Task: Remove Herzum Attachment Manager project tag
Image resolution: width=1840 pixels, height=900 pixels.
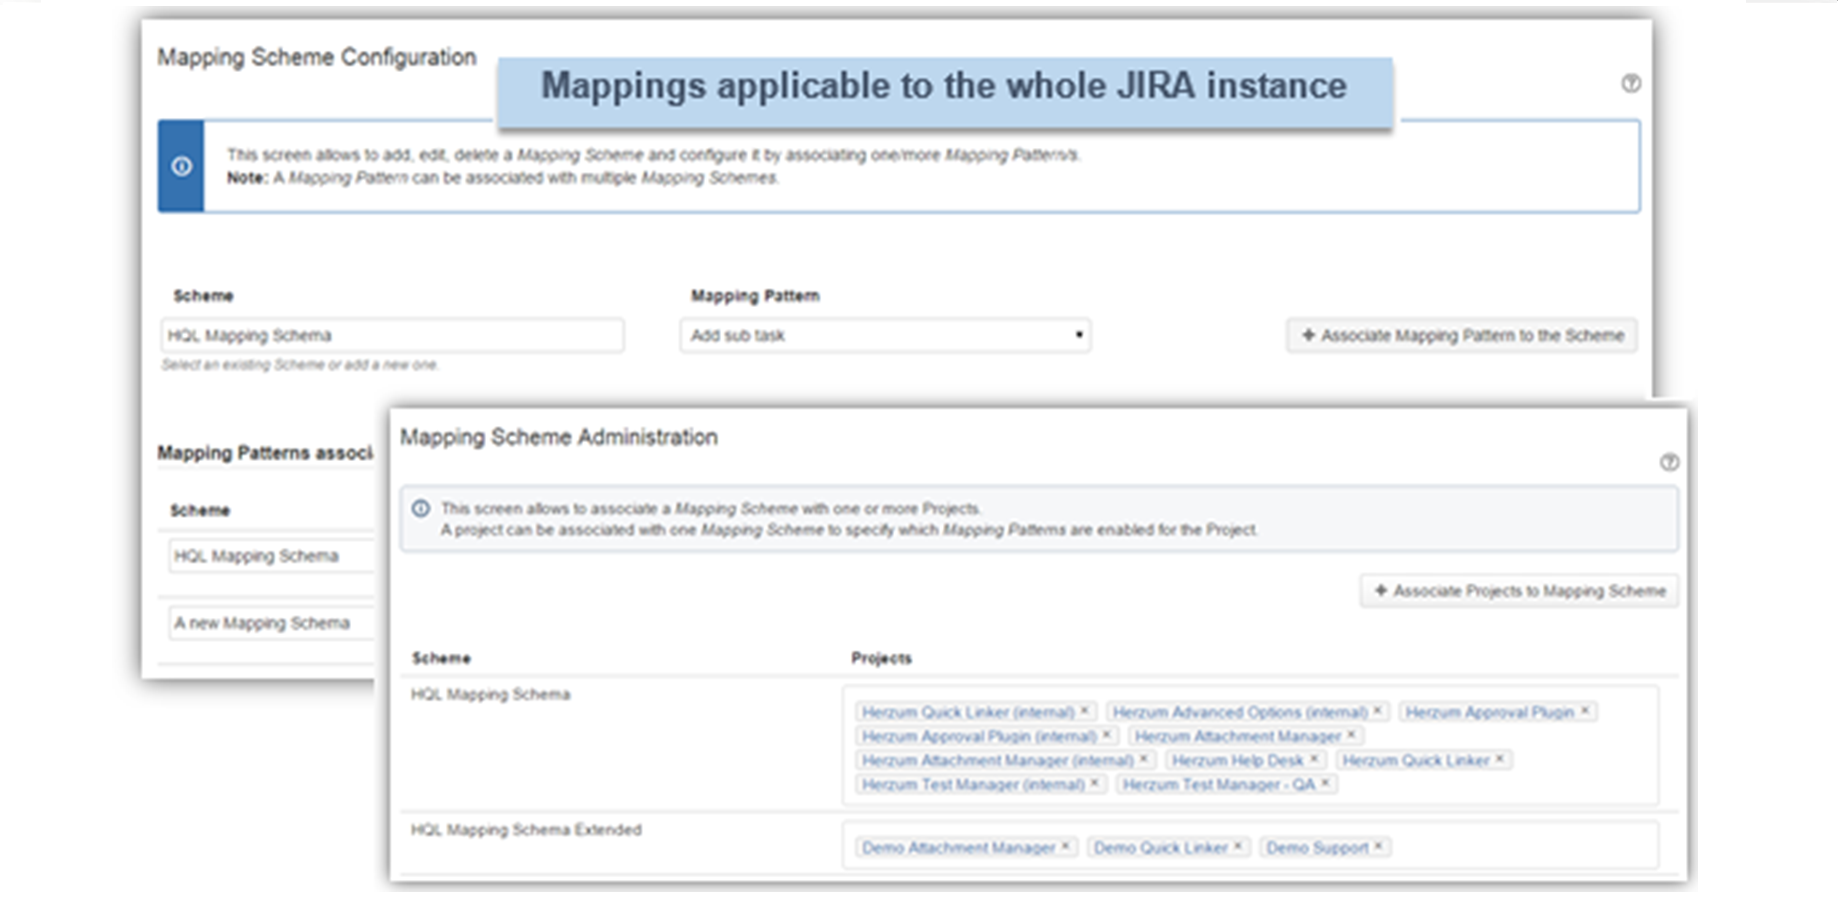Action: (x=1351, y=735)
